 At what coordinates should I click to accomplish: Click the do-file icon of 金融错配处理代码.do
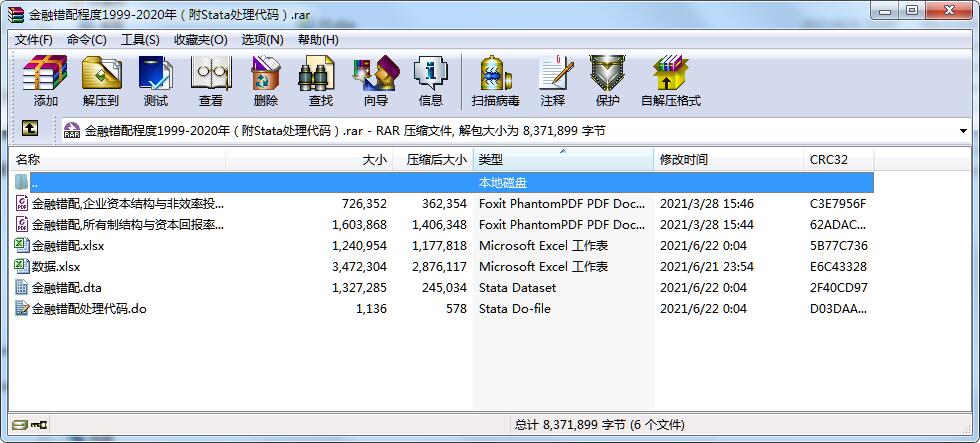point(22,308)
